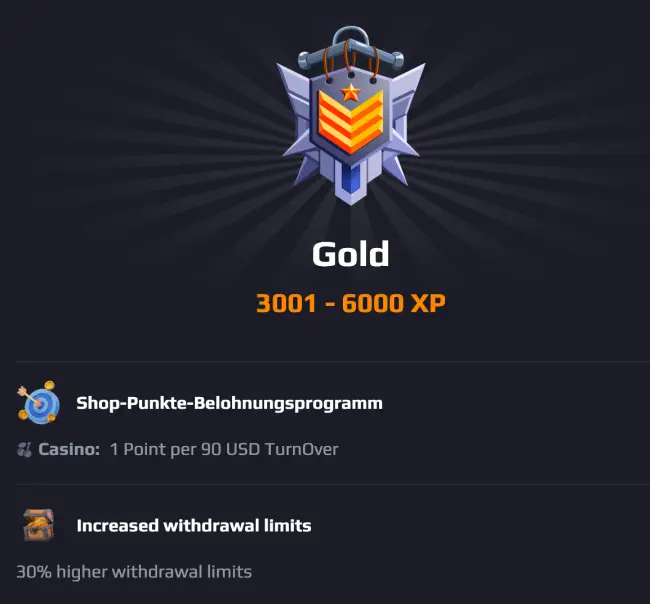Click the left wing of the badge
The width and height of the screenshot is (650, 604).
point(295,120)
